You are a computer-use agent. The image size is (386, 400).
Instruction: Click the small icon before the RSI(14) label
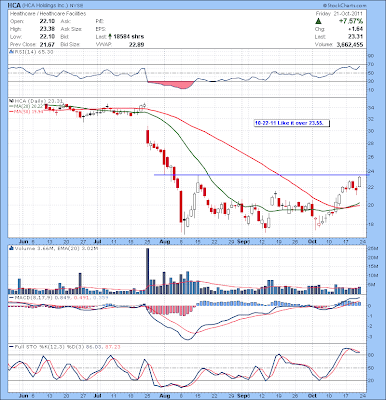click(x=11, y=52)
